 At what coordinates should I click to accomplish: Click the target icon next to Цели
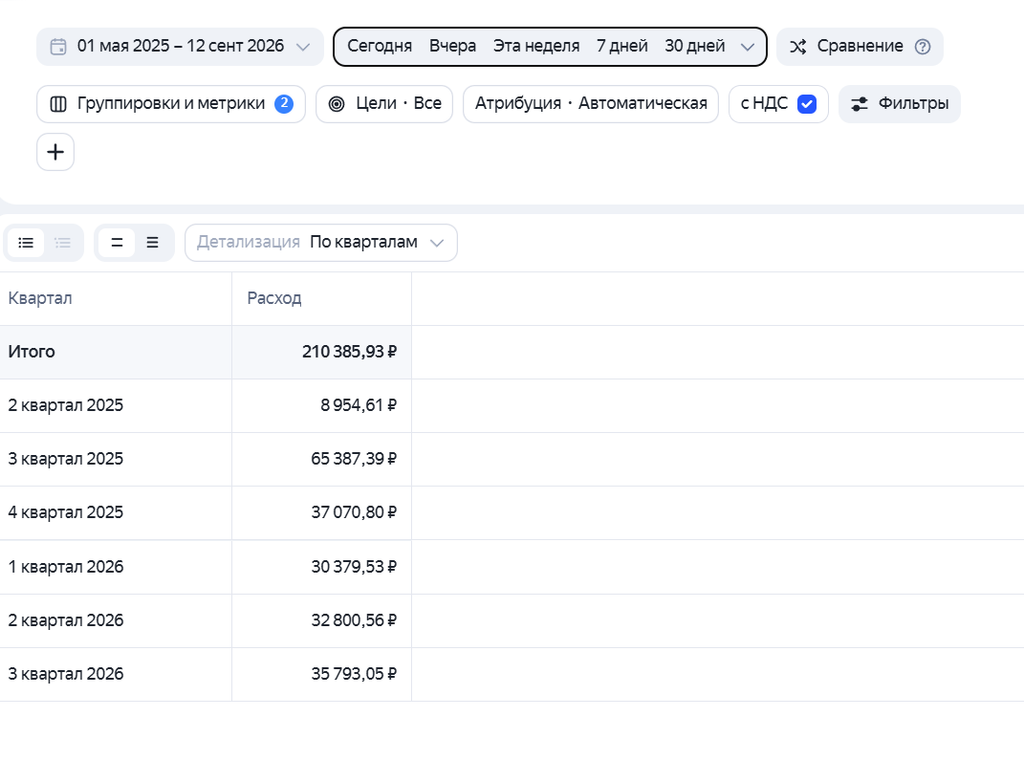click(x=336, y=104)
